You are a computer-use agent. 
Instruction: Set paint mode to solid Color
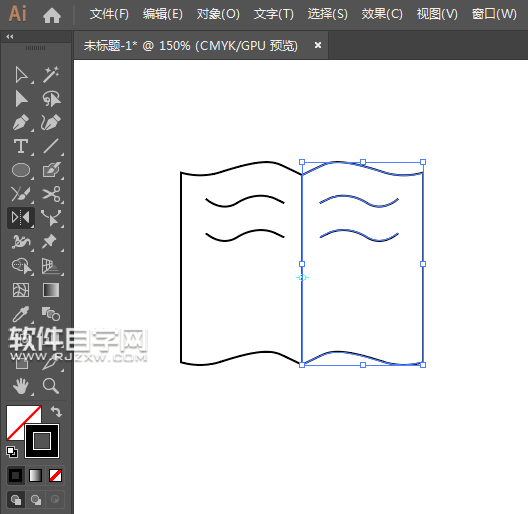click(15, 476)
